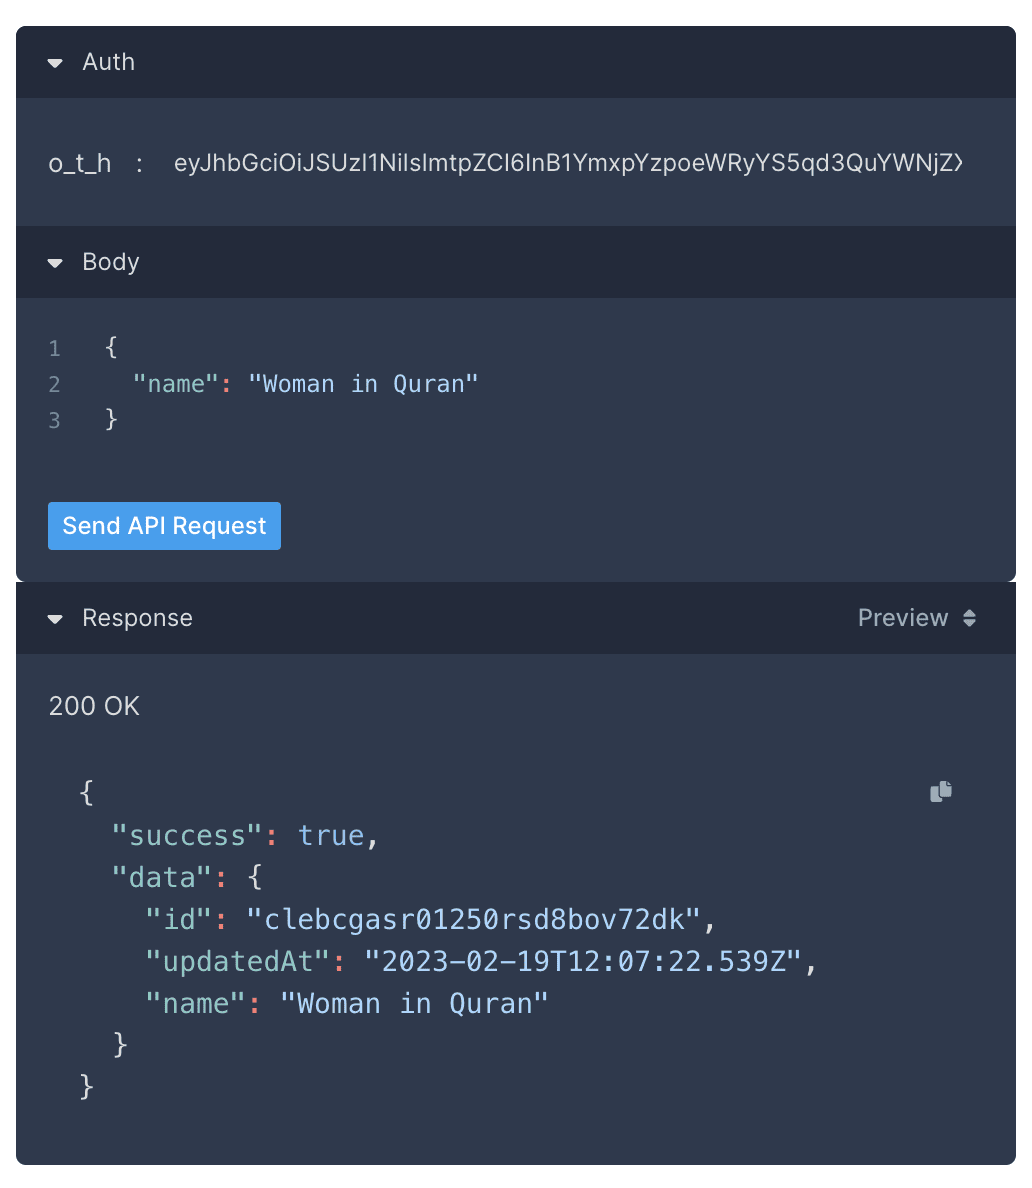
Task: Collapse the Auth section triangle
Action: pyautogui.click(x=55, y=63)
